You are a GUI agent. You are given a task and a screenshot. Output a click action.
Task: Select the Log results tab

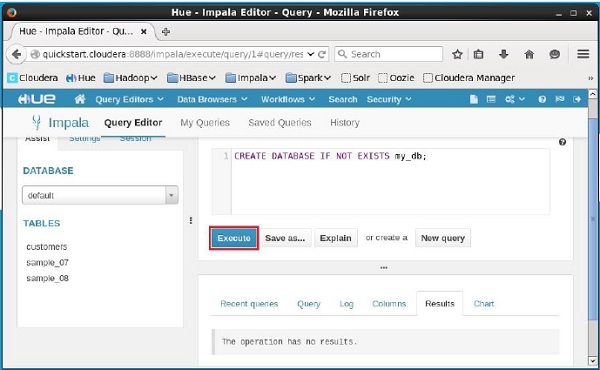(346, 304)
